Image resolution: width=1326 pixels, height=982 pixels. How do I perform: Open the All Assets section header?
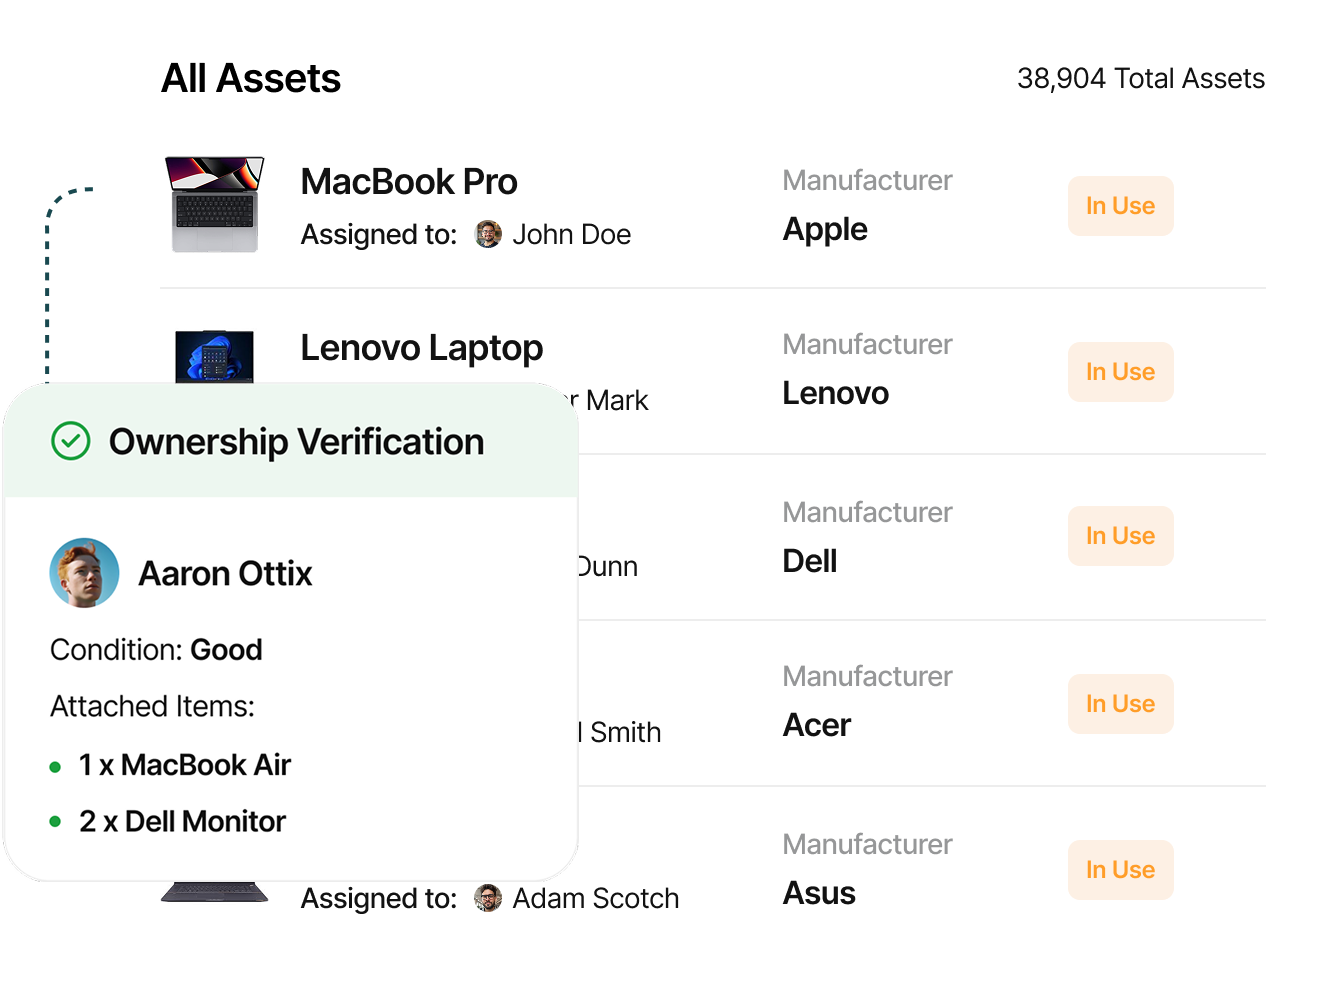point(251,78)
